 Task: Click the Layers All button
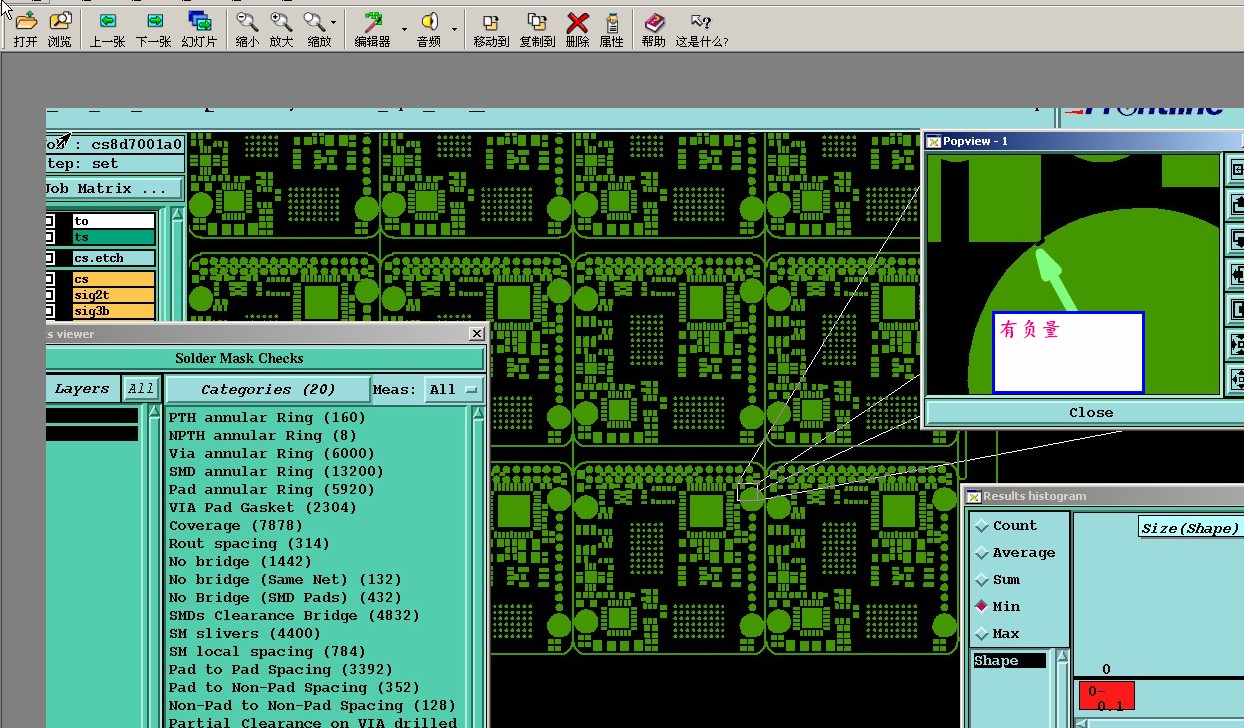pyautogui.click(x=141, y=389)
